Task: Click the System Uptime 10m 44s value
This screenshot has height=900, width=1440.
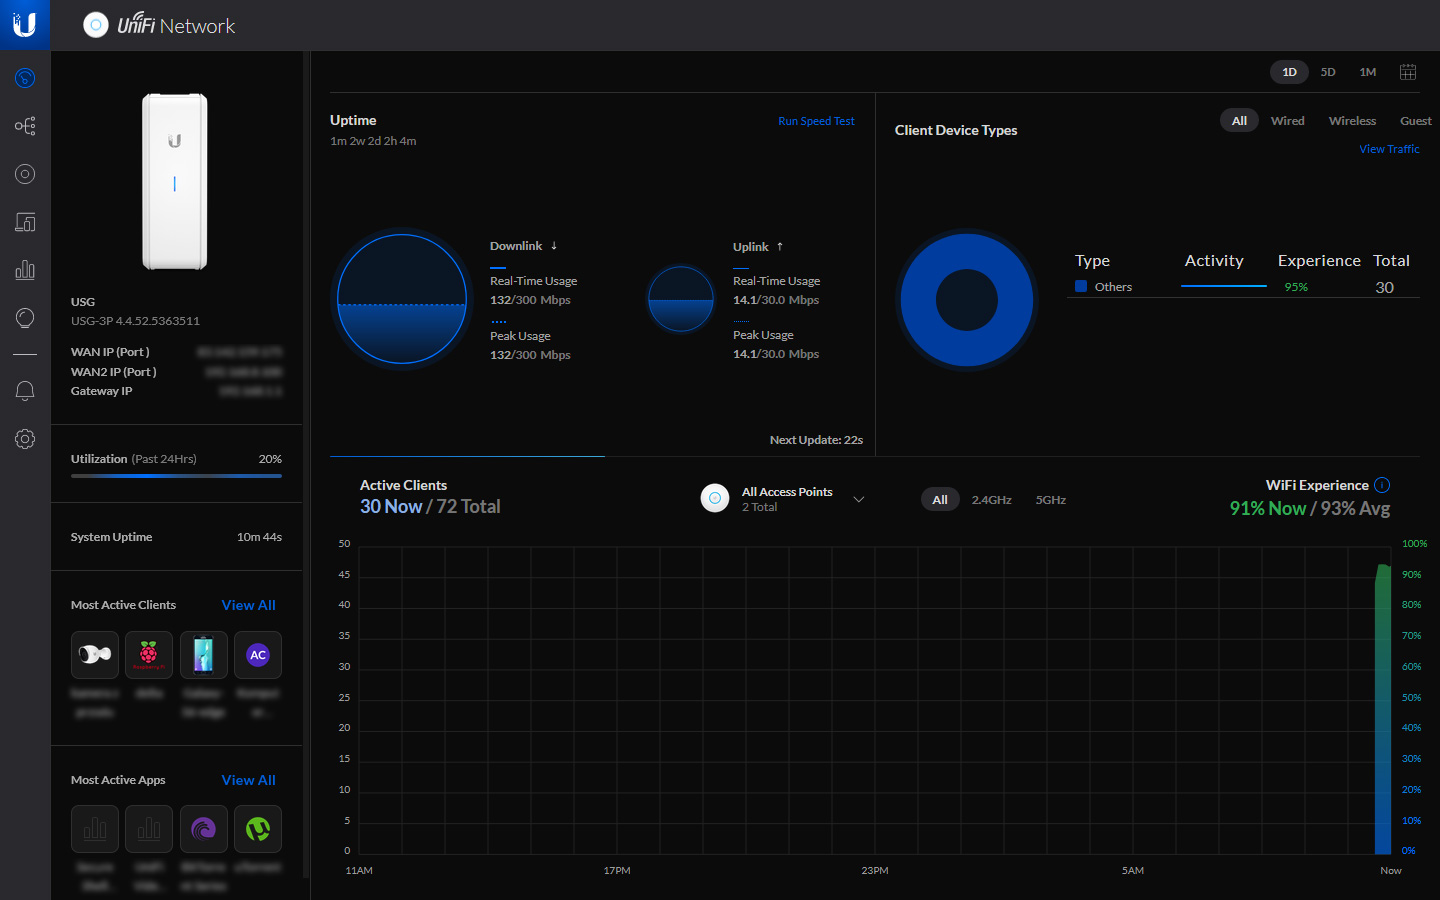Action: click(259, 537)
